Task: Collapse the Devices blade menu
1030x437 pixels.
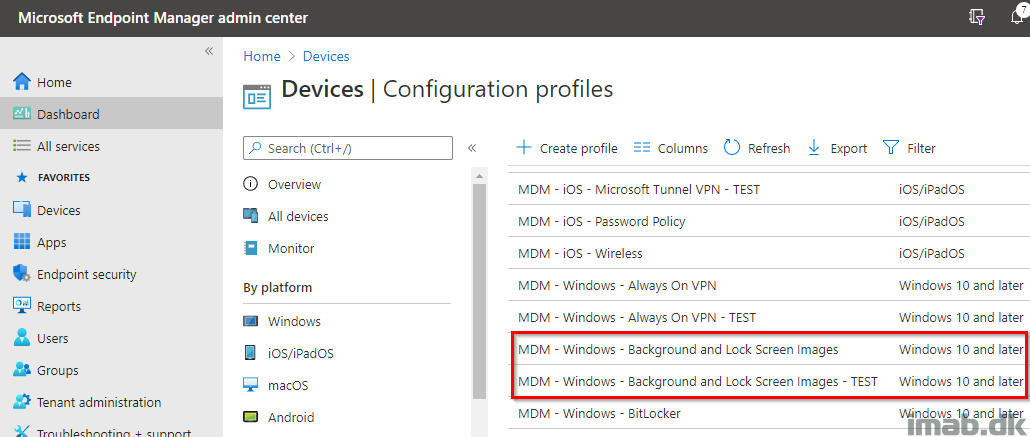Action: click(472, 148)
